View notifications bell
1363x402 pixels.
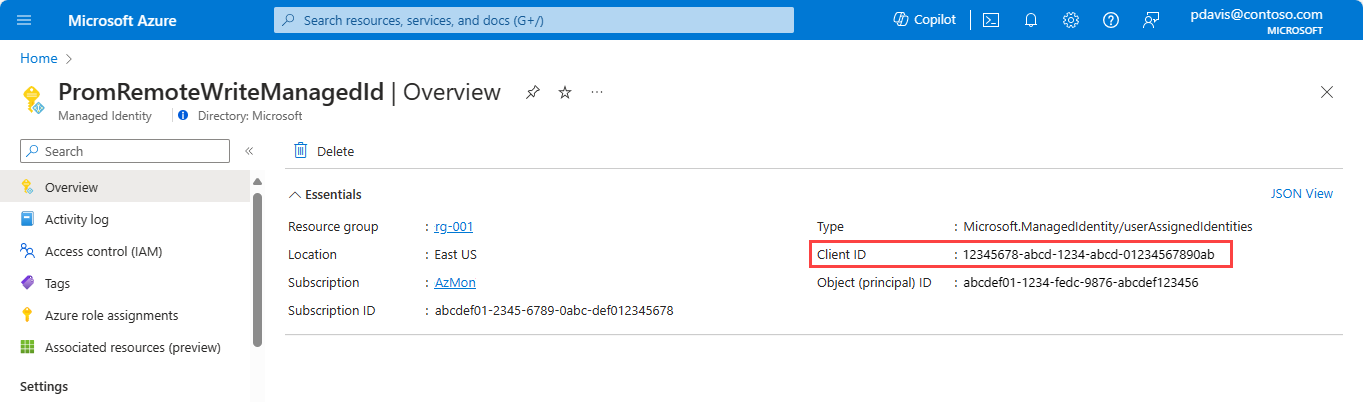1031,20
